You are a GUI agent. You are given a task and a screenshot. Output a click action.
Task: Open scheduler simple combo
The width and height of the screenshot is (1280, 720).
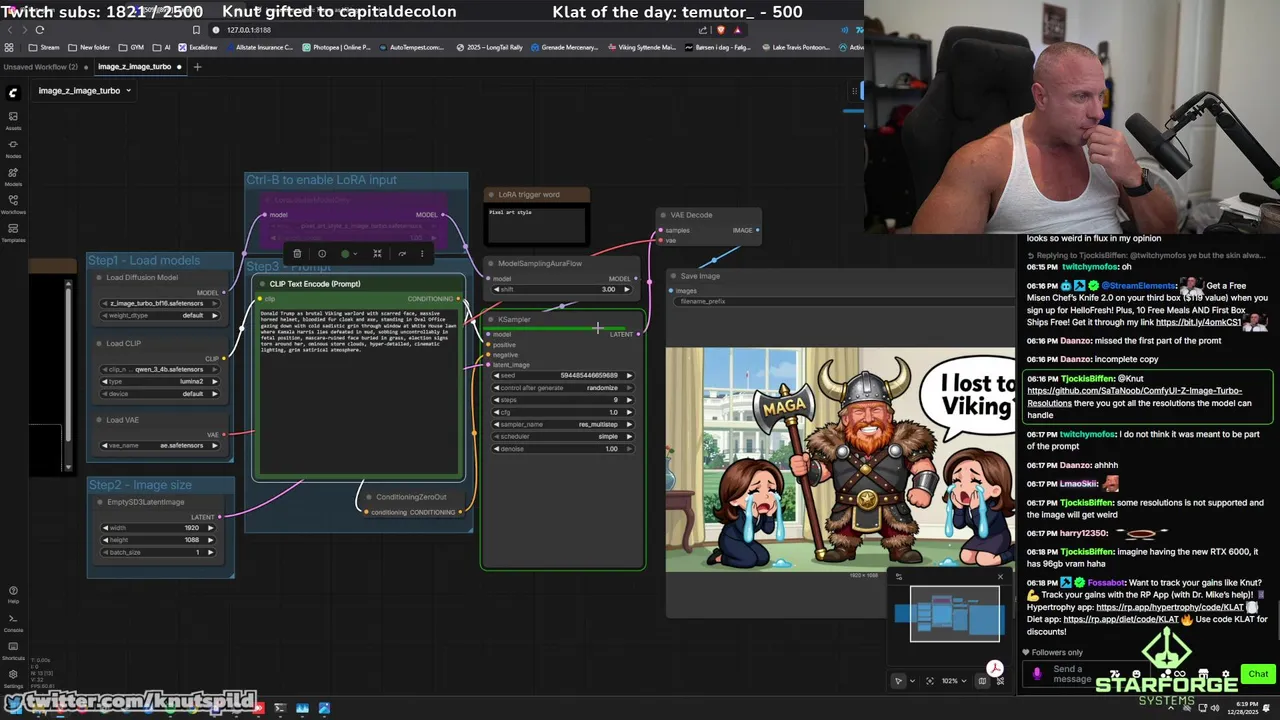click(563, 436)
